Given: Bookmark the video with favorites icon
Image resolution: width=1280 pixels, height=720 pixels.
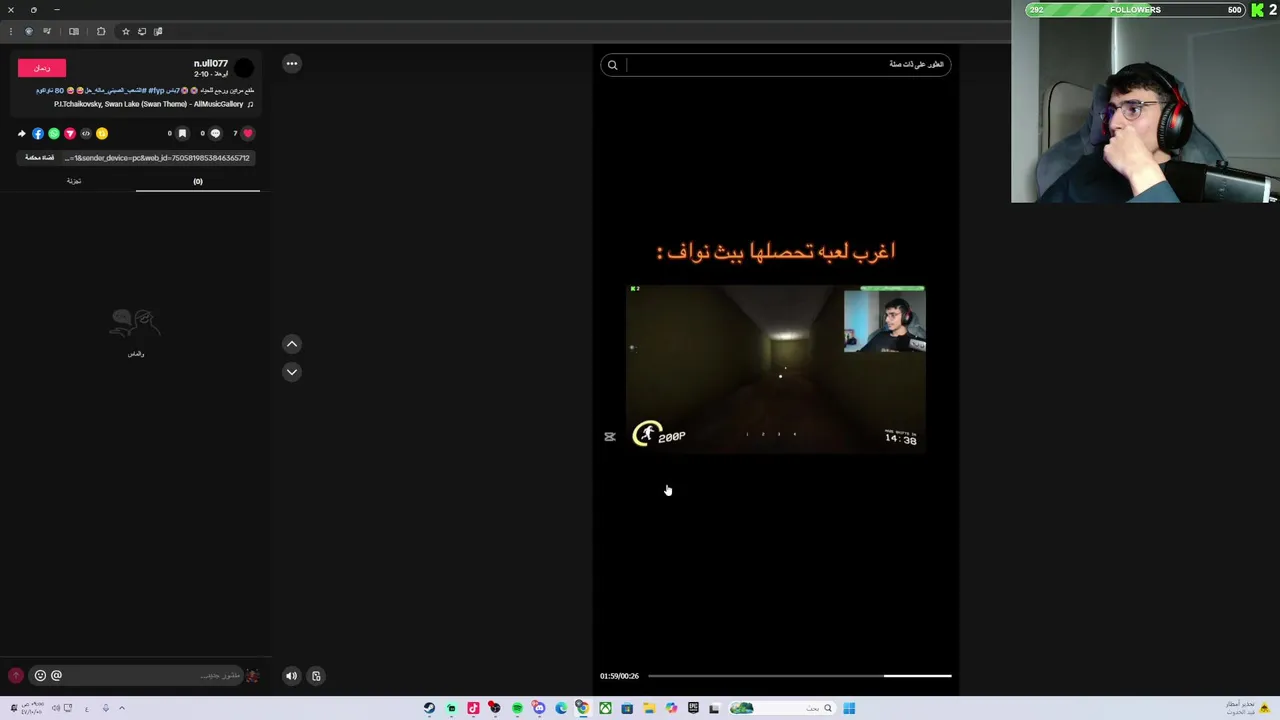Looking at the screenshot, I should pos(182,133).
